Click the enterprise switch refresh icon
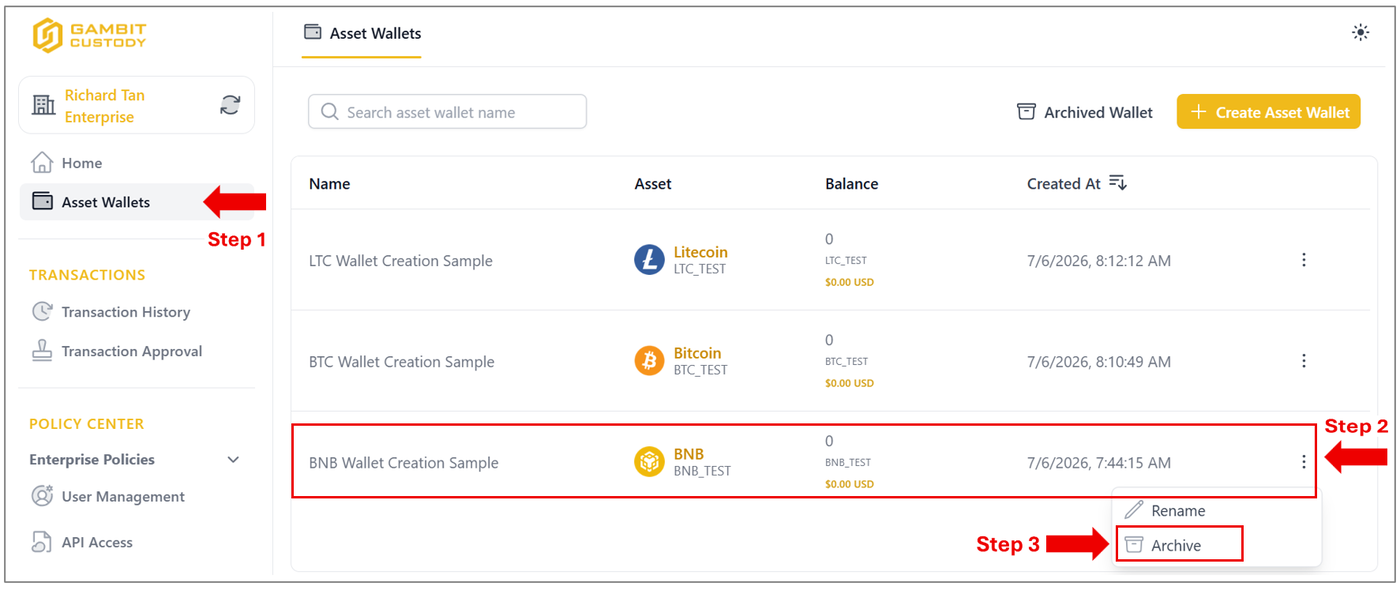The image size is (1400, 594). click(230, 105)
